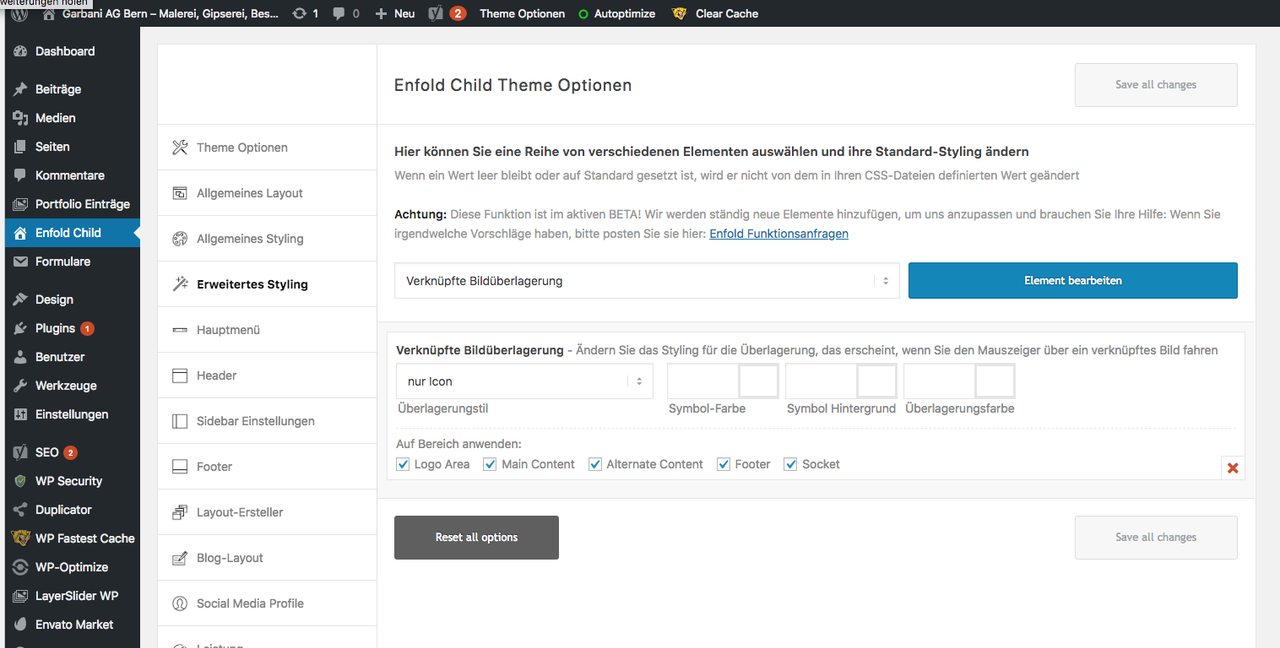This screenshot has height=648, width=1280.
Task: Click Reset all options button
Action: click(476, 537)
